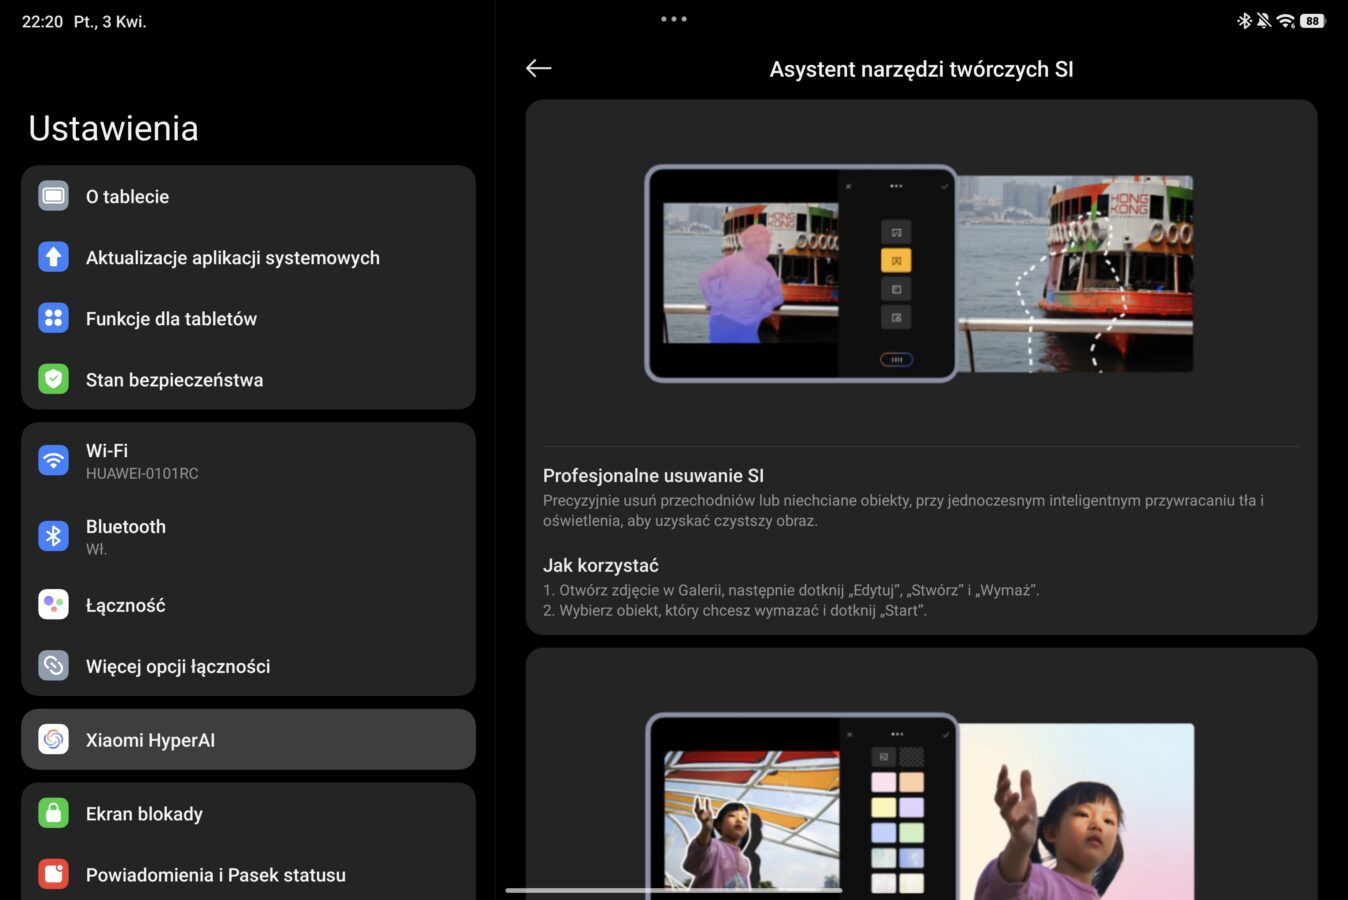Open the O tablecie icon entry
This screenshot has height=900, width=1348.
(x=54, y=196)
